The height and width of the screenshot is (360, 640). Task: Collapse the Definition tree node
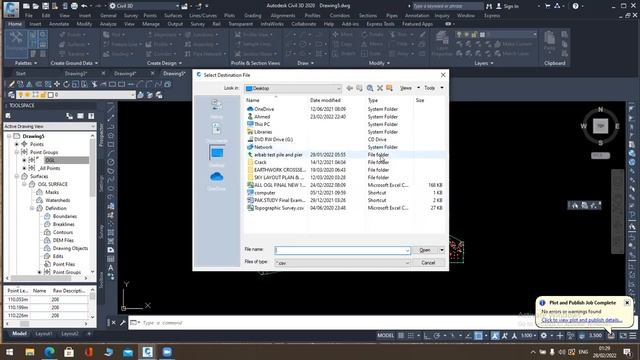click(x=32, y=208)
